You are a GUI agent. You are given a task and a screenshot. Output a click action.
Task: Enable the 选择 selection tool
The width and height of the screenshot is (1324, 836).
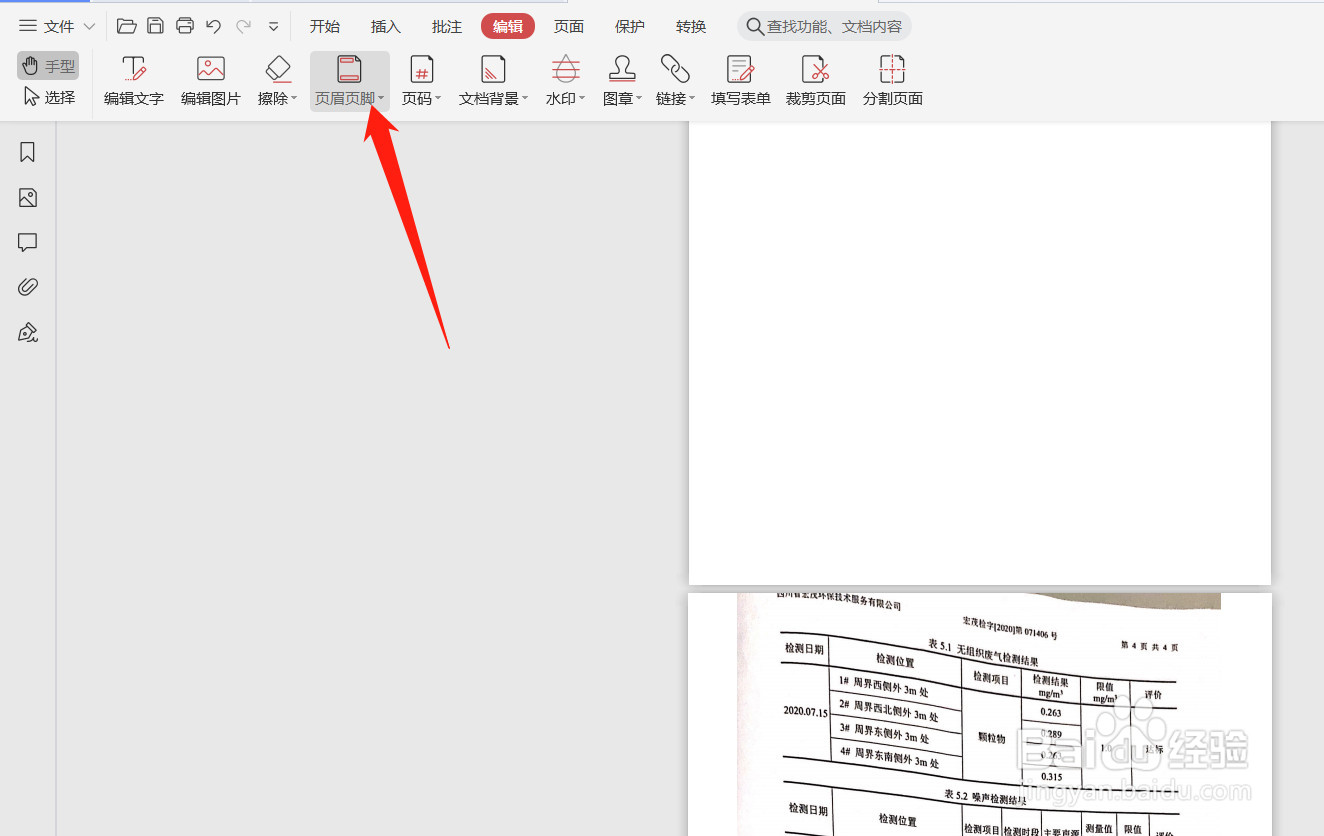point(48,97)
